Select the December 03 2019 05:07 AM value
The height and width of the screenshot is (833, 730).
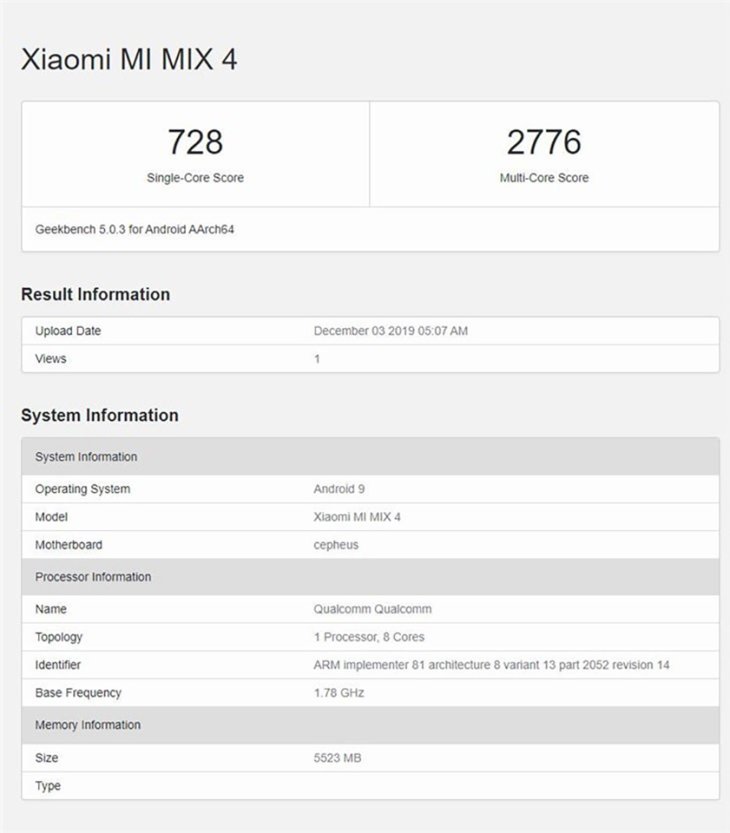pyautogui.click(x=391, y=331)
